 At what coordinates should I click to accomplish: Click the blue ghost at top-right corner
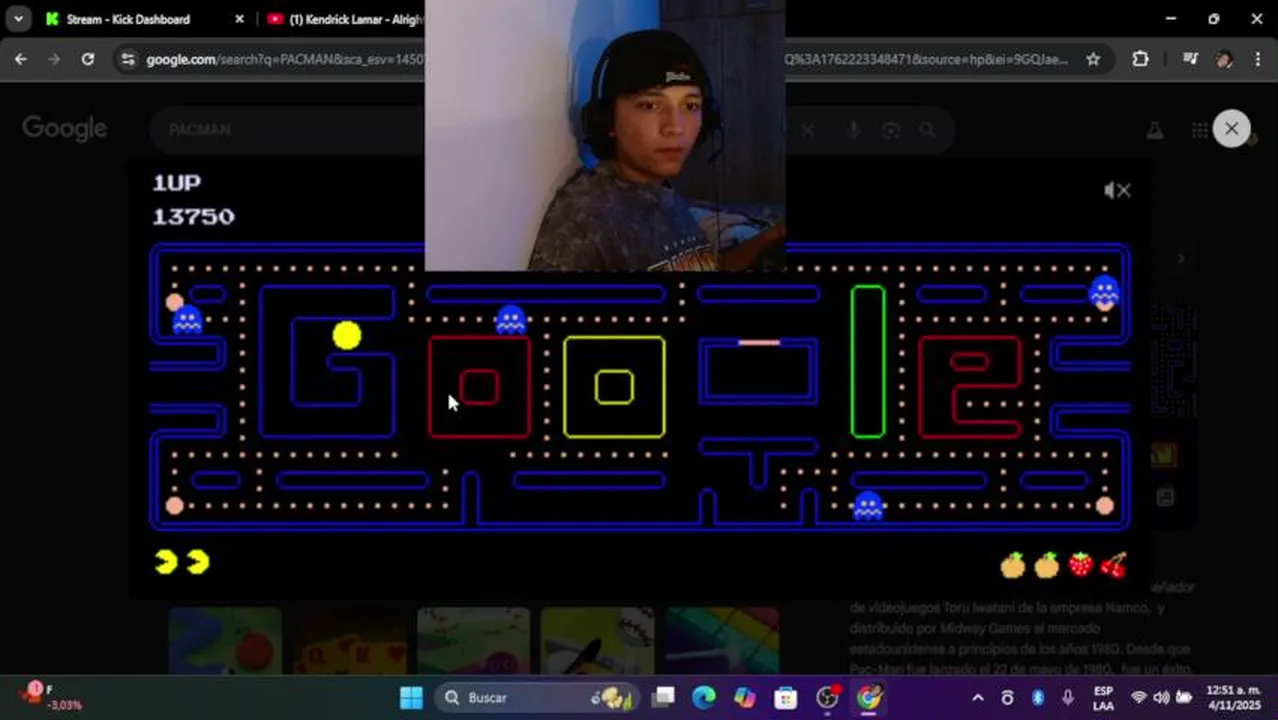(1104, 292)
